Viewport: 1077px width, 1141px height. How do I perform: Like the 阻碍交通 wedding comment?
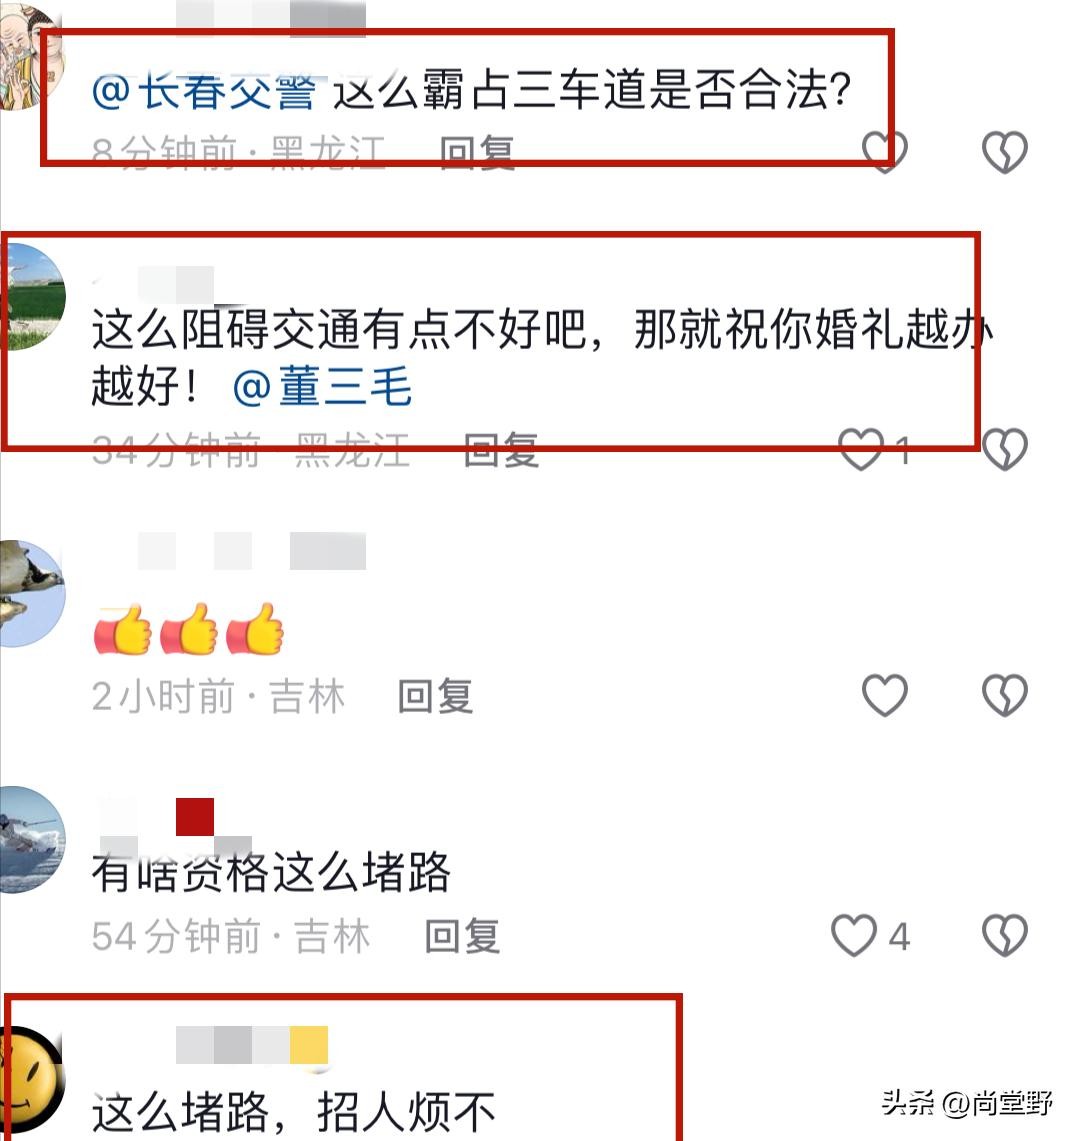tap(861, 449)
